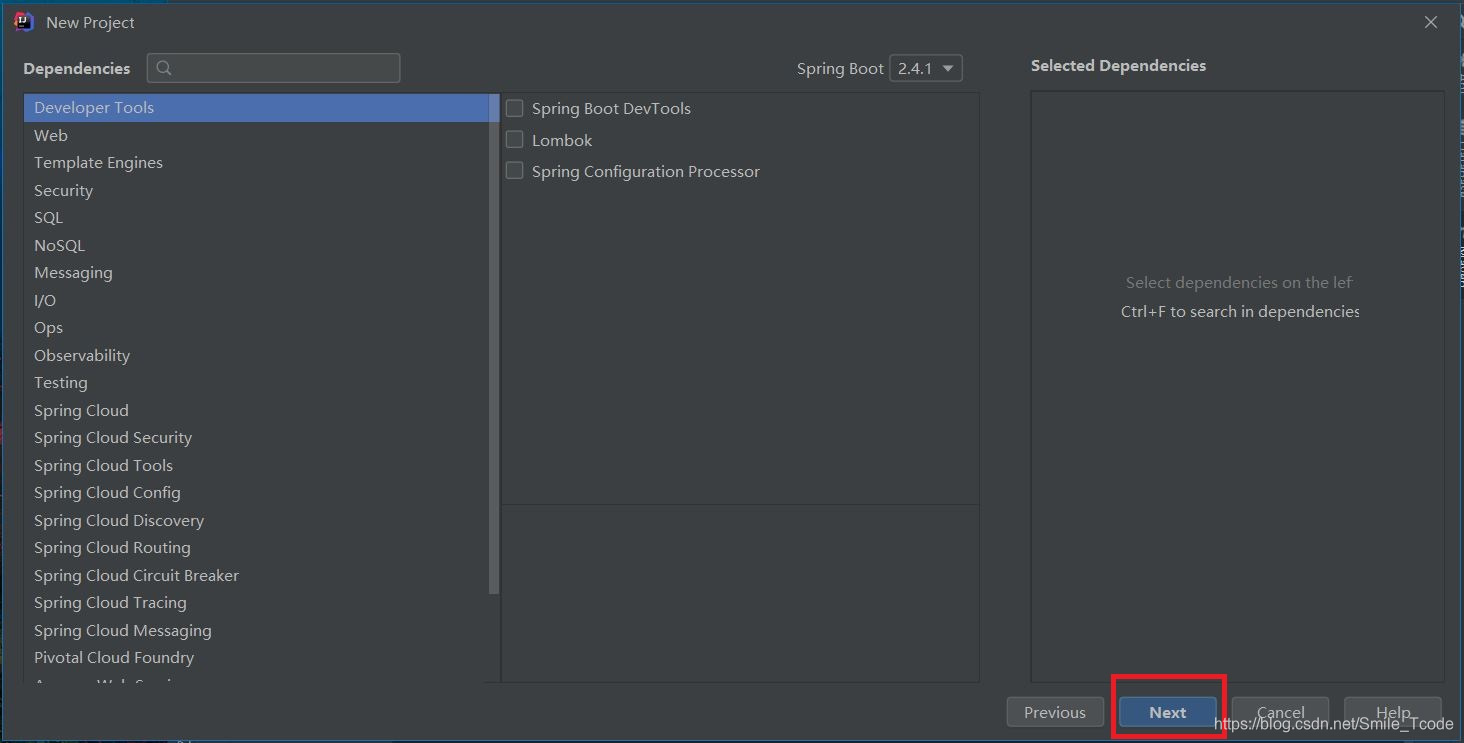
Task: Select the Web category
Action: click(256, 135)
